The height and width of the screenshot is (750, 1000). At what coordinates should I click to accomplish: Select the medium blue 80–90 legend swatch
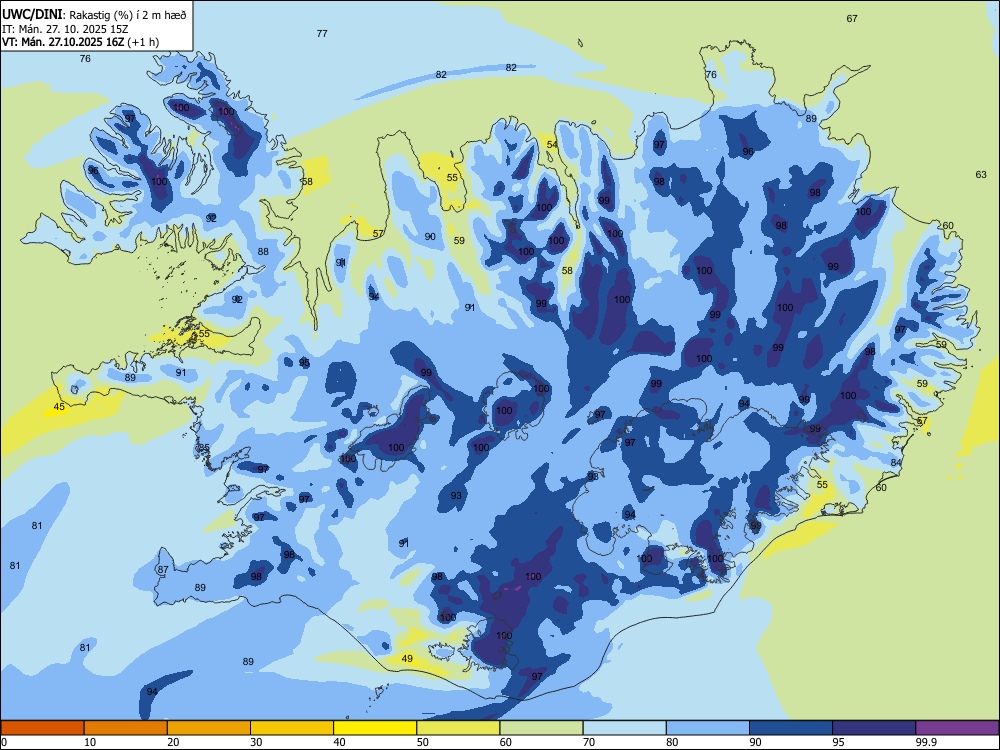tap(708, 728)
